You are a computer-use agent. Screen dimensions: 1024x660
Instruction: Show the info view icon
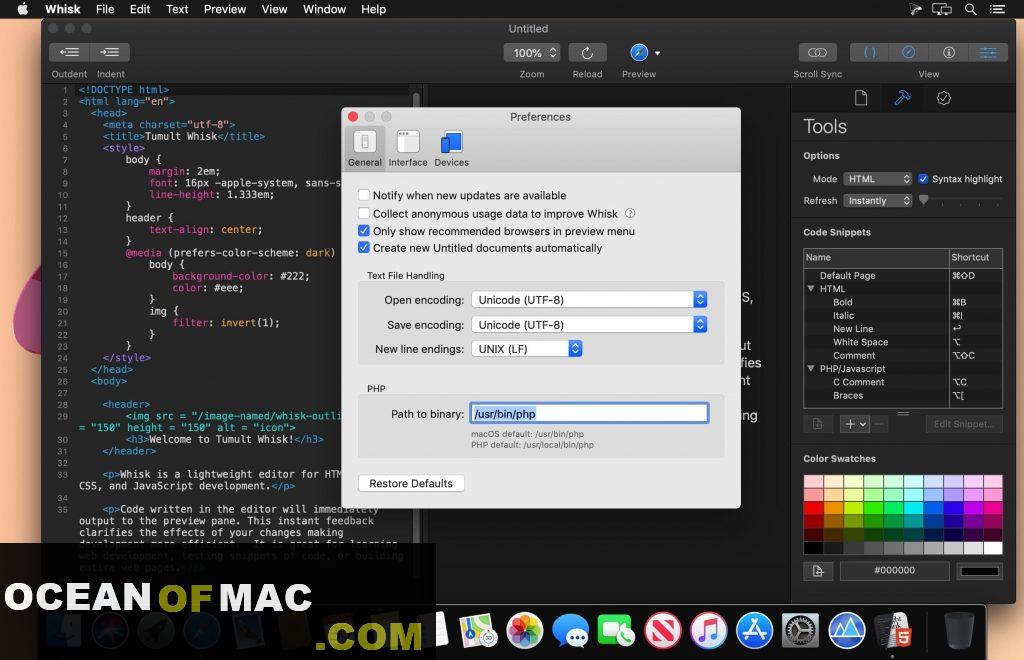pyautogui.click(x=948, y=52)
